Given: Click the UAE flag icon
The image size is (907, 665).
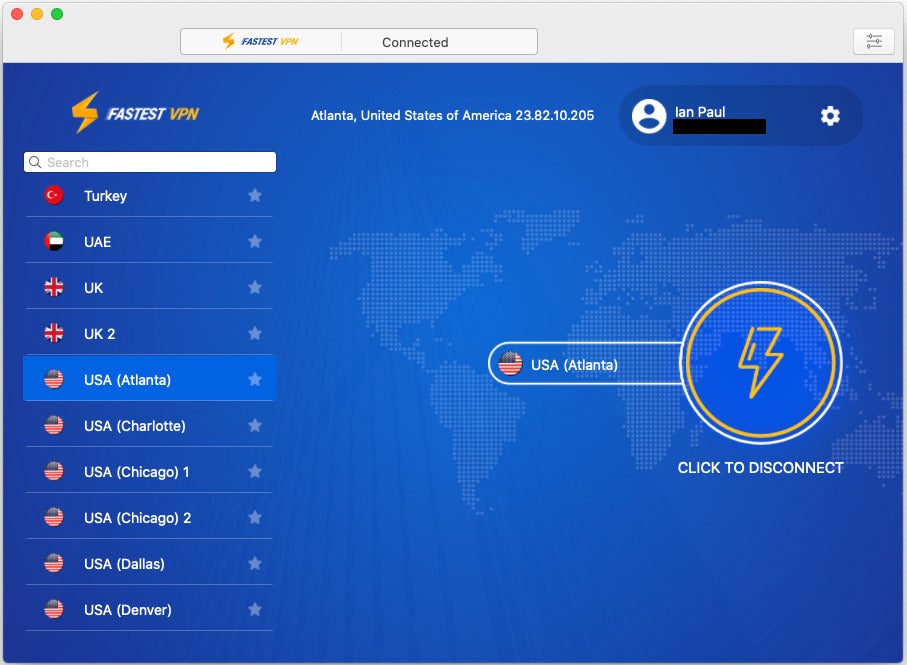Looking at the screenshot, I should (x=54, y=241).
